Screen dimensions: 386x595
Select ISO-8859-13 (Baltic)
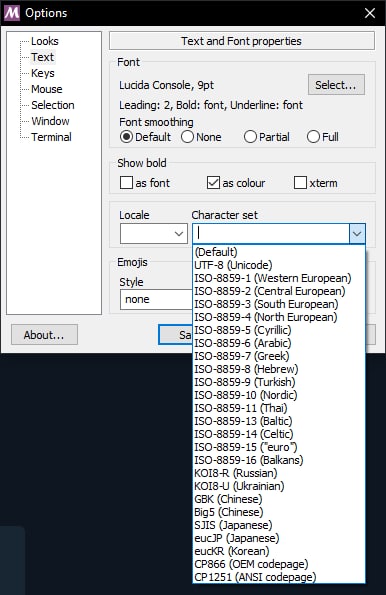pos(279,421)
